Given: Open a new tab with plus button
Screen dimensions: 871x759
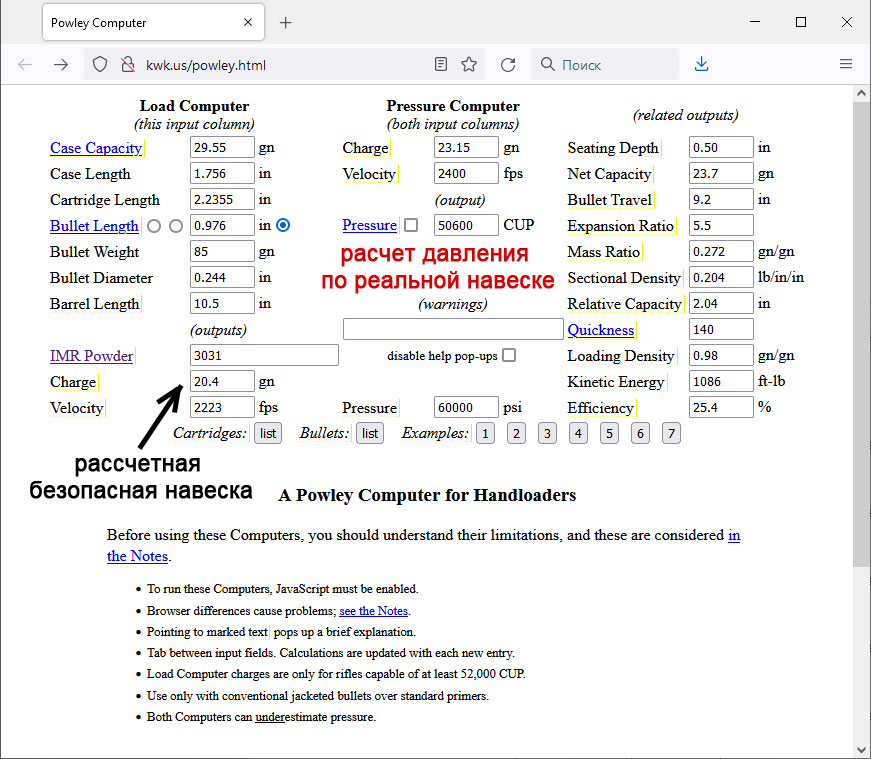Looking at the screenshot, I should coord(286,22).
